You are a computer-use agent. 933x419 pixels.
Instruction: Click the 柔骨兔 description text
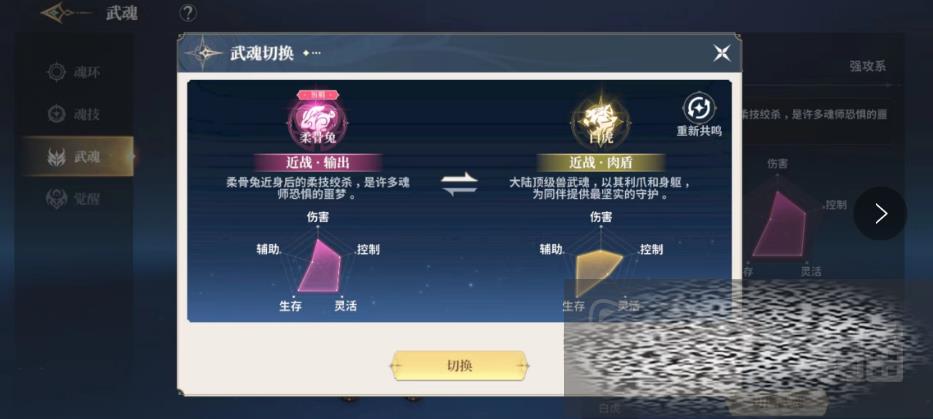tap(318, 188)
